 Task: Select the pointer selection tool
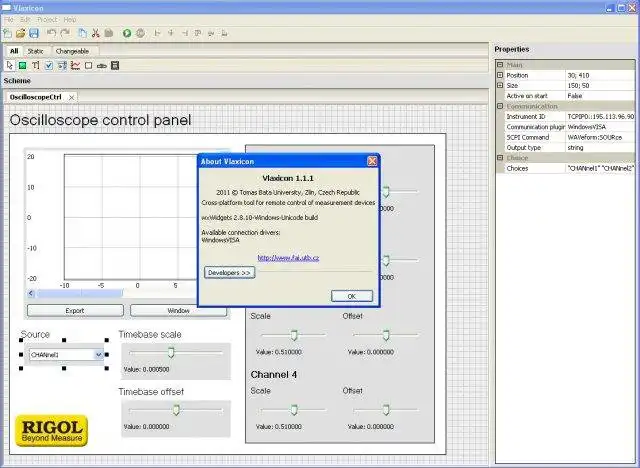(9, 65)
